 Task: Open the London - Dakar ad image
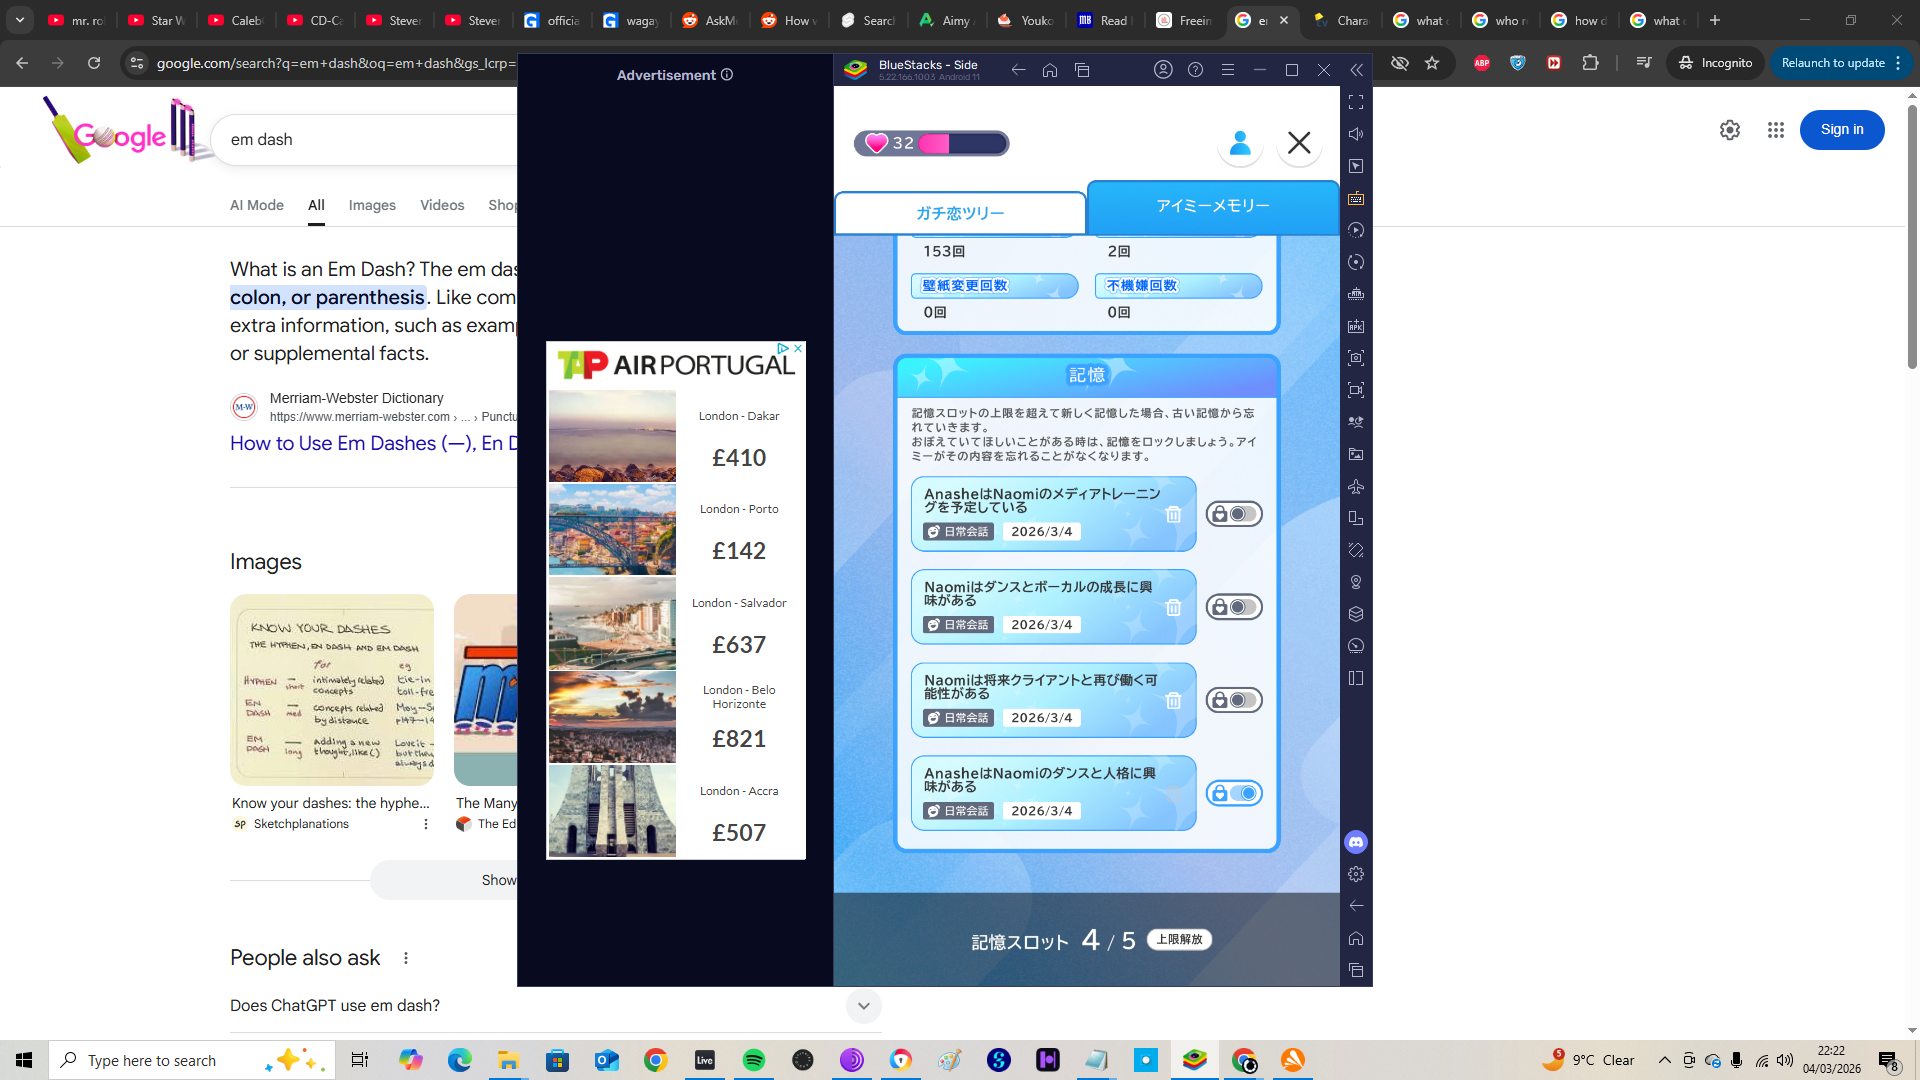(612, 436)
